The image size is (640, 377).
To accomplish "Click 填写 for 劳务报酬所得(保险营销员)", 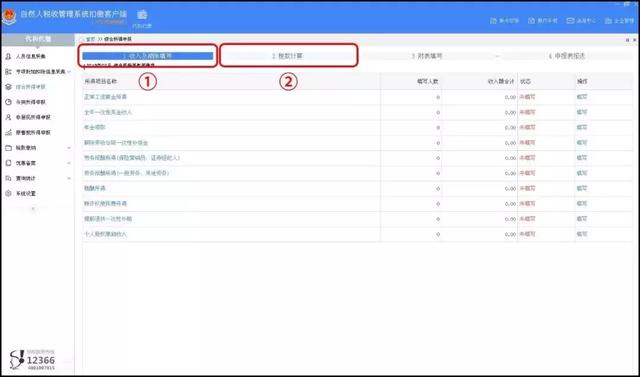I will [x=582, y=158].
